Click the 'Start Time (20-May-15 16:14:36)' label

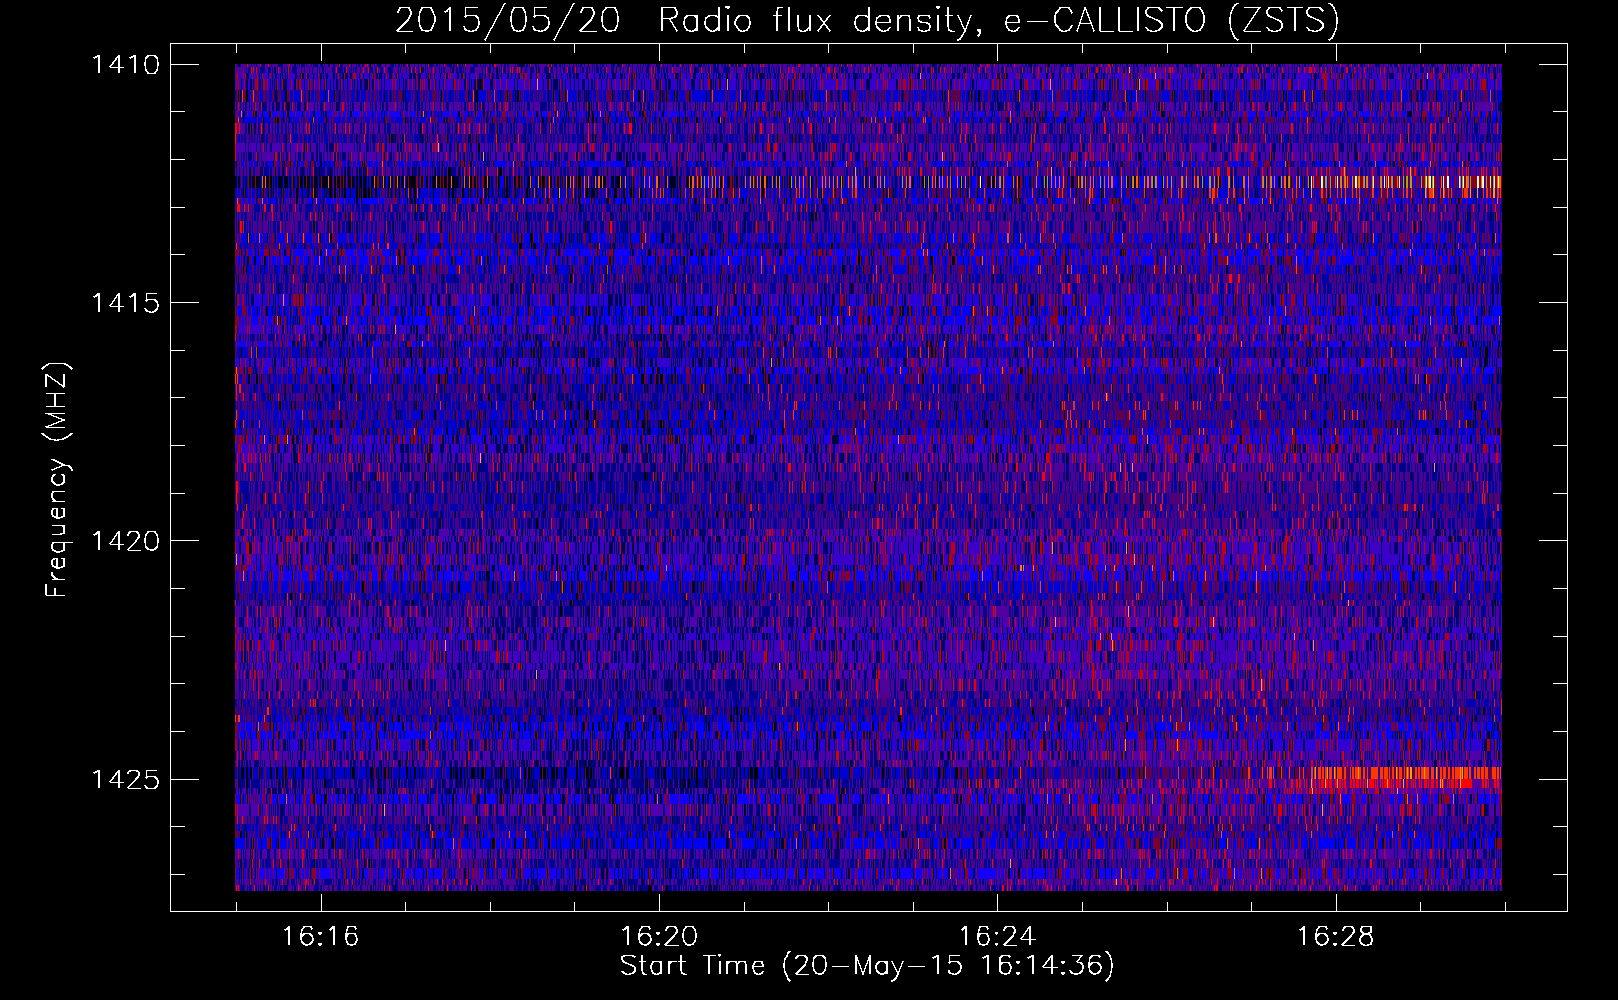[x=867, y=966]
